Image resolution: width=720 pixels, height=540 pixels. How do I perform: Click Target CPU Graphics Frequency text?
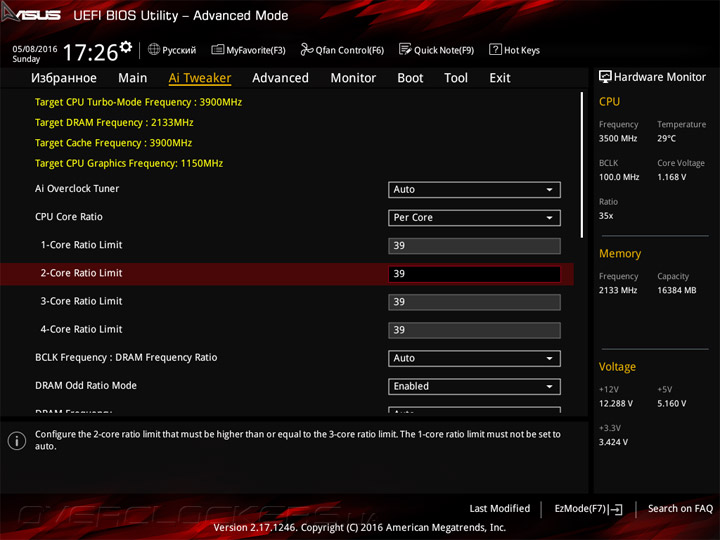pyautogui.click(x=129, y=163)
